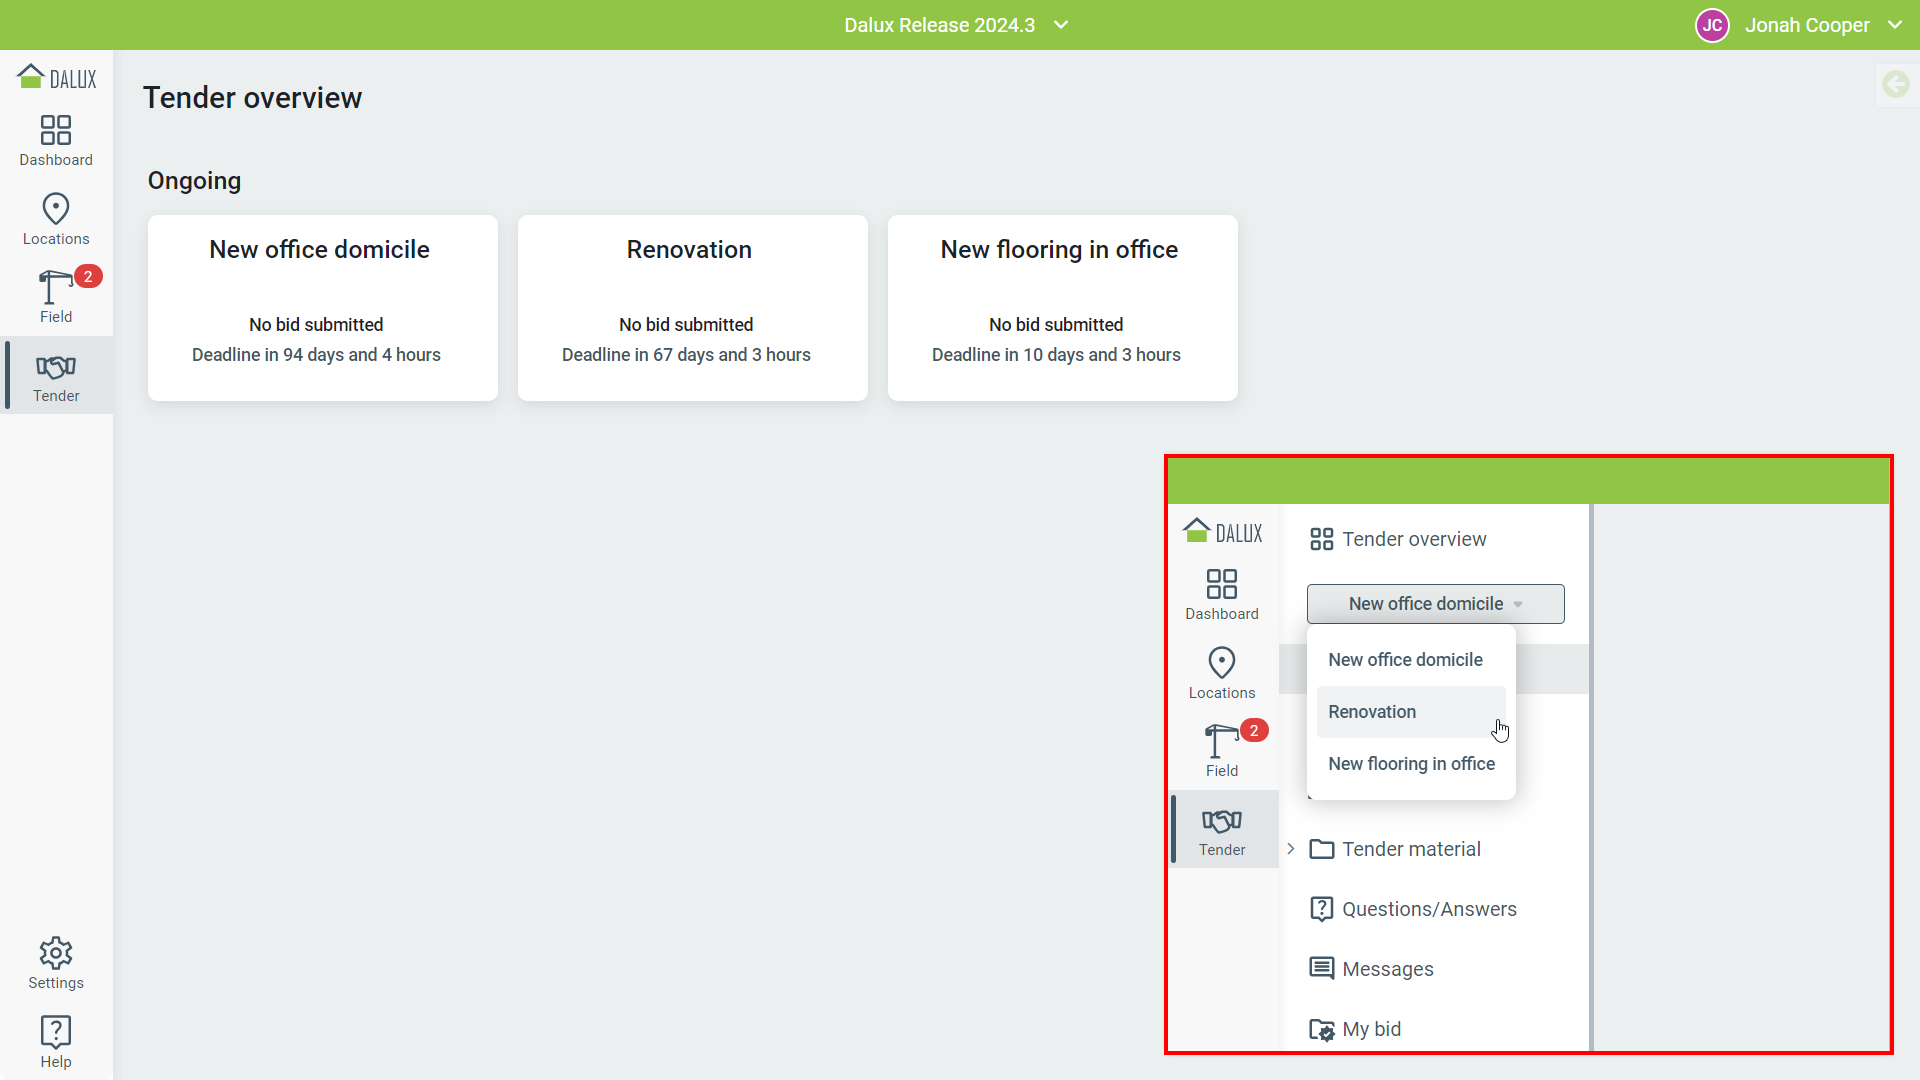Click the green back arrow icon
This screenshot has width=1920, height=1080.
[1895, 84]
